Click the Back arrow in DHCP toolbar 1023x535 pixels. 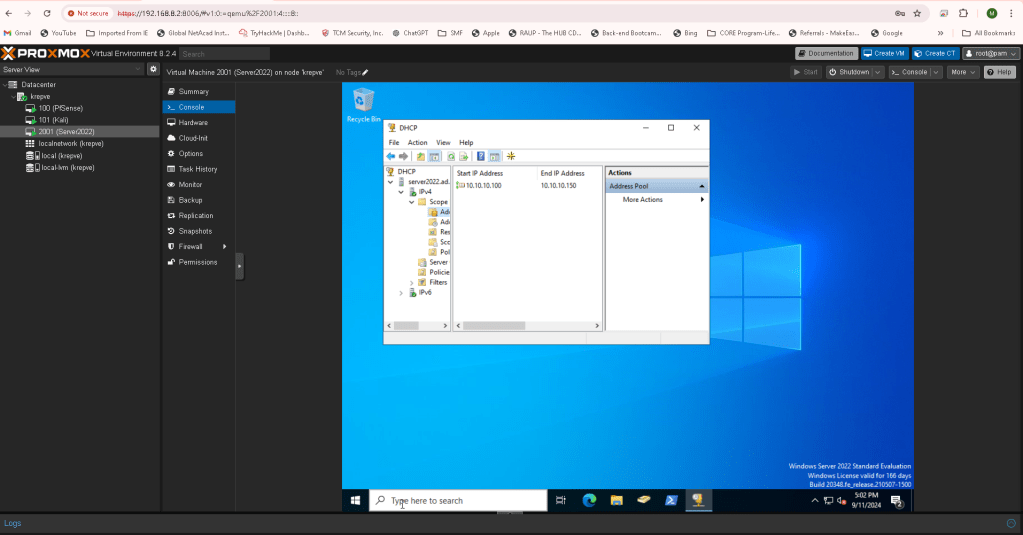click(x=391, y=156)
